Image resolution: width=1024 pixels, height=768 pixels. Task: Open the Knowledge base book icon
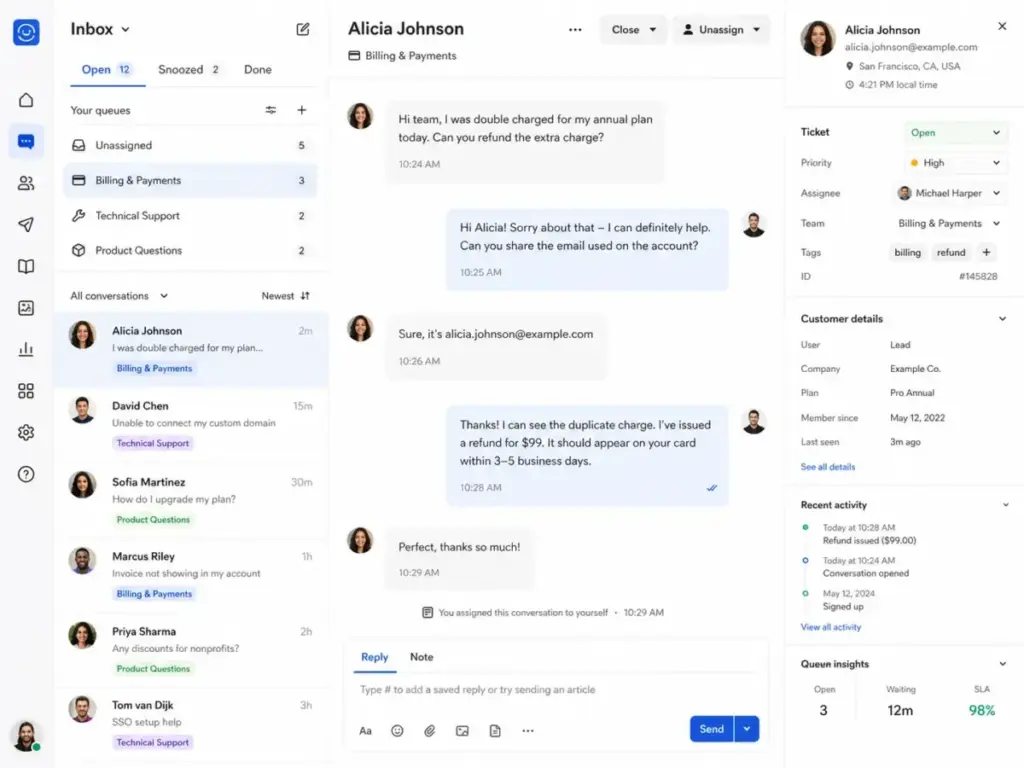click(x=26, y=266)
